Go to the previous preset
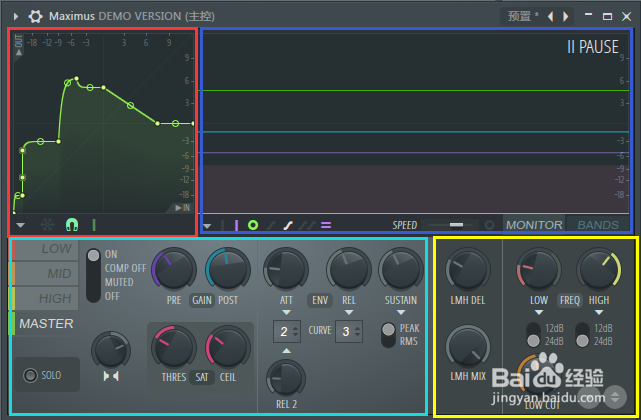Viewport: 641px width, 420px height. 551,16
